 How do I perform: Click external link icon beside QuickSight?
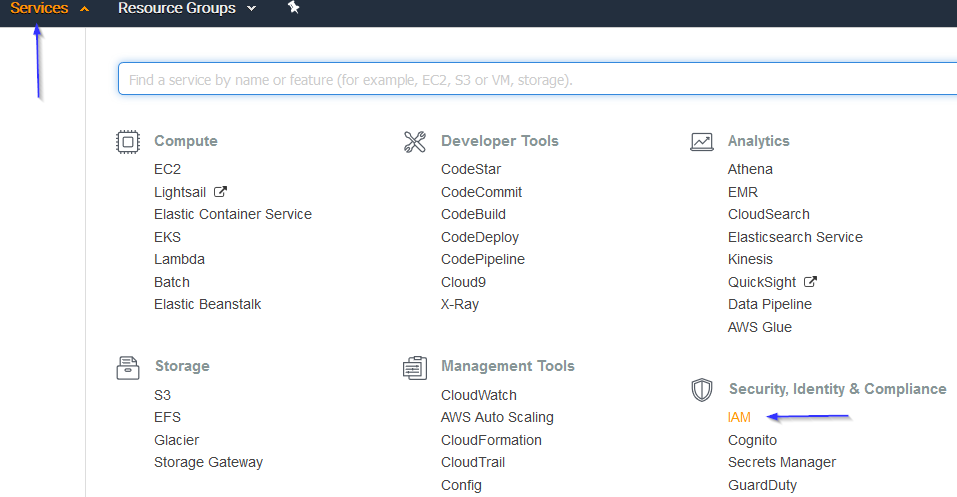(810, 281)
